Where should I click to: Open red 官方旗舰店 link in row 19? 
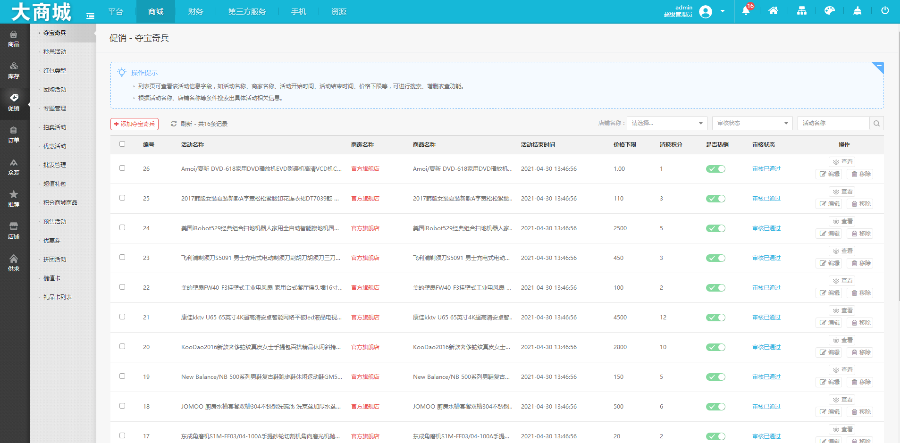(365, 376)
